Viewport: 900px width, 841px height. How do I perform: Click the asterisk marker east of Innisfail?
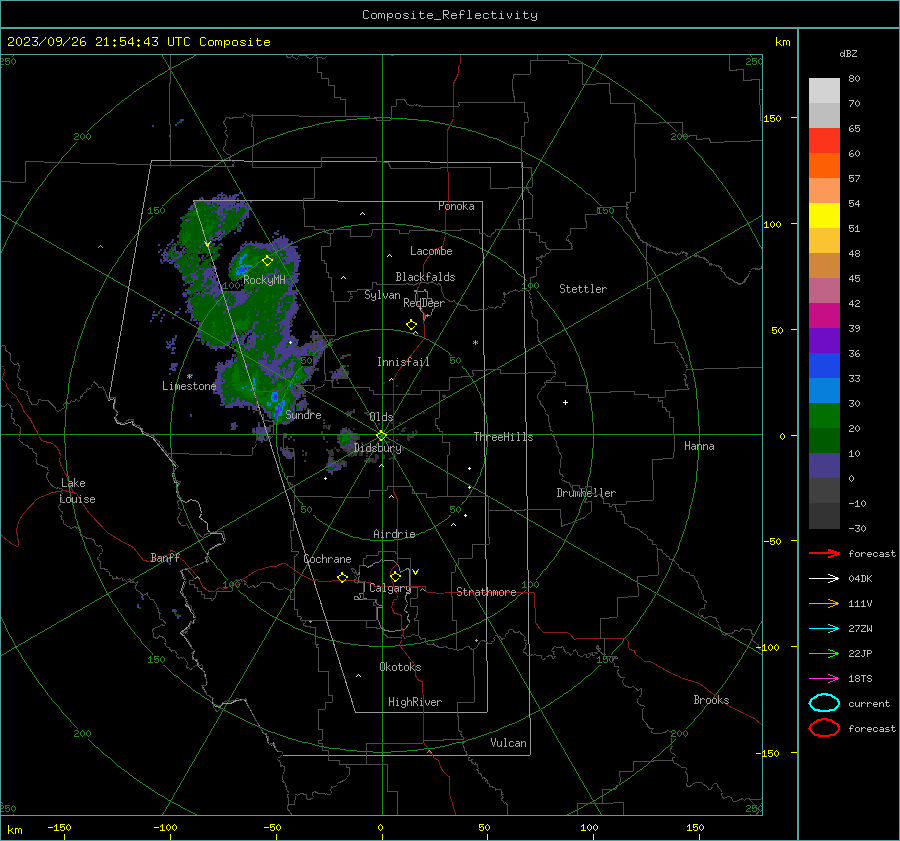click(475, 343)
